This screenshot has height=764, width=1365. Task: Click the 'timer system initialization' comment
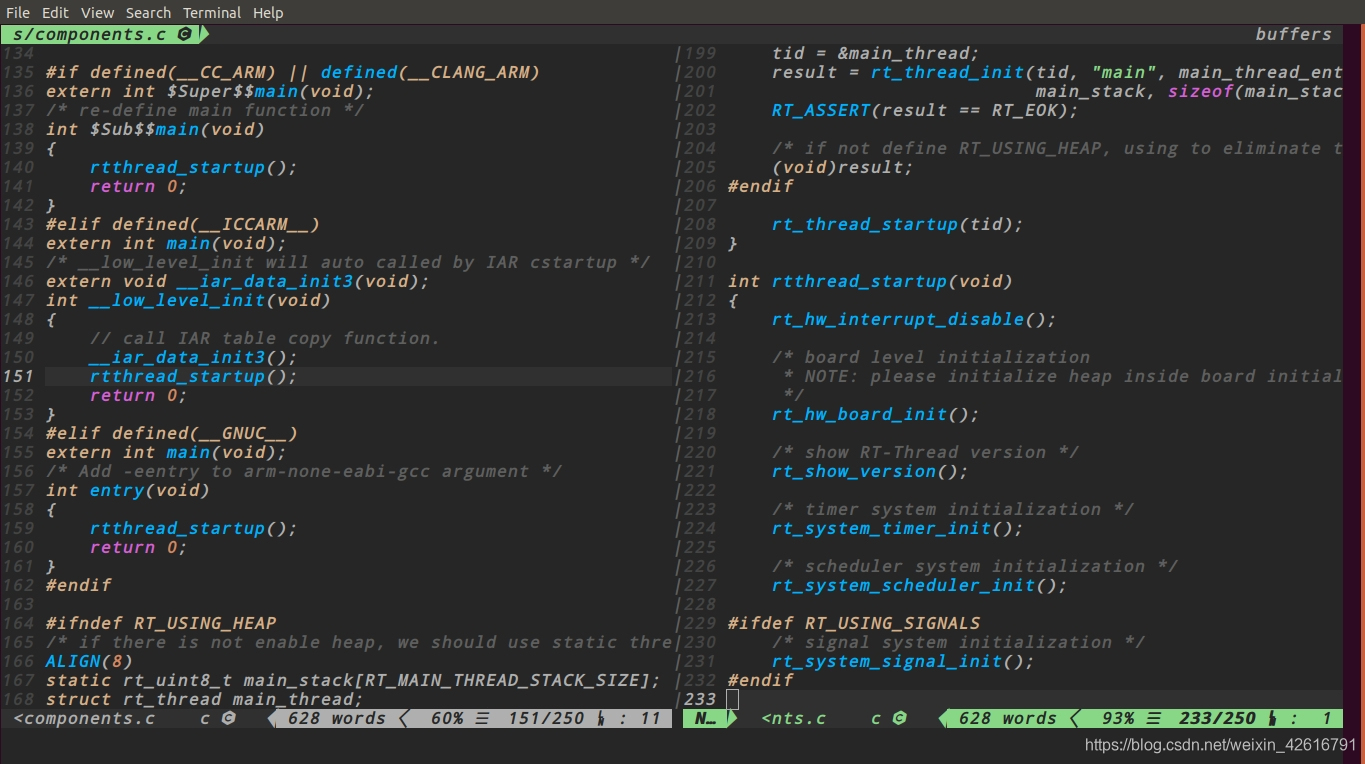(x=953, y=510)
